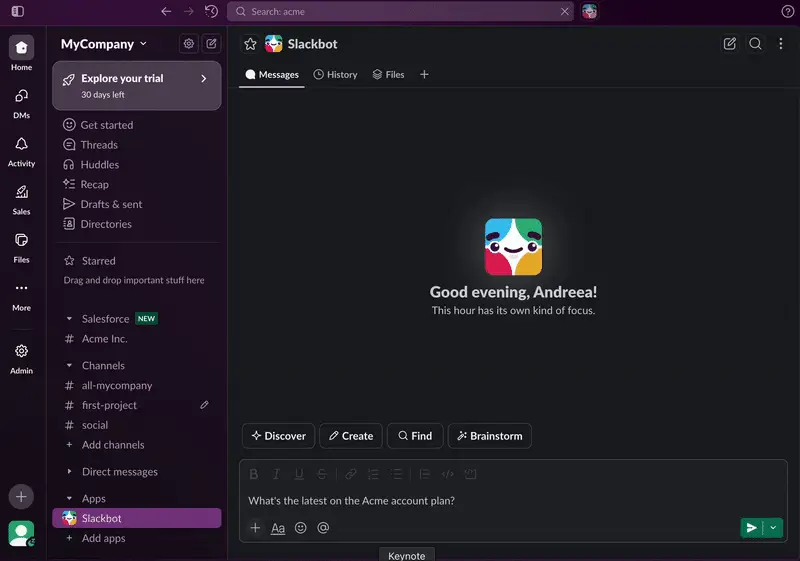Open send options dropdown arrow
The height and width of the screenshot is (561, 800).
click(773, 528)
